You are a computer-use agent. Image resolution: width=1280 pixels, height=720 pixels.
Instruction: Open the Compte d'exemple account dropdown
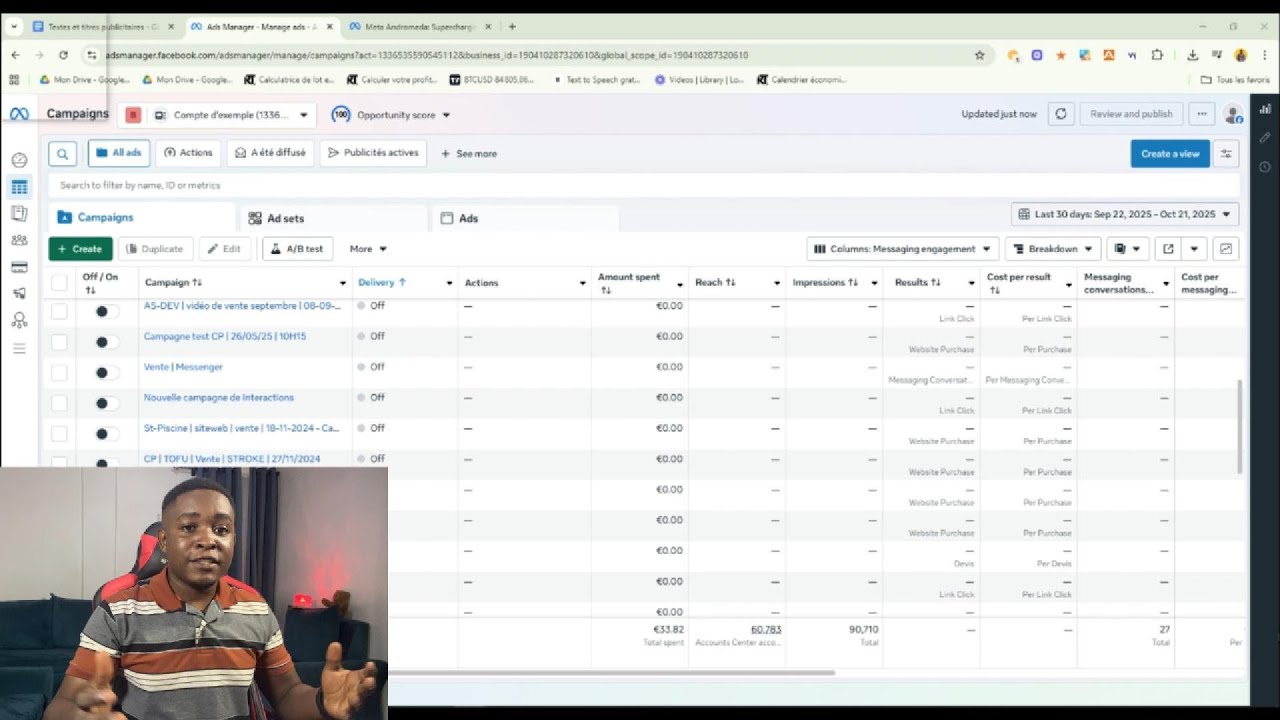point(229,115)
